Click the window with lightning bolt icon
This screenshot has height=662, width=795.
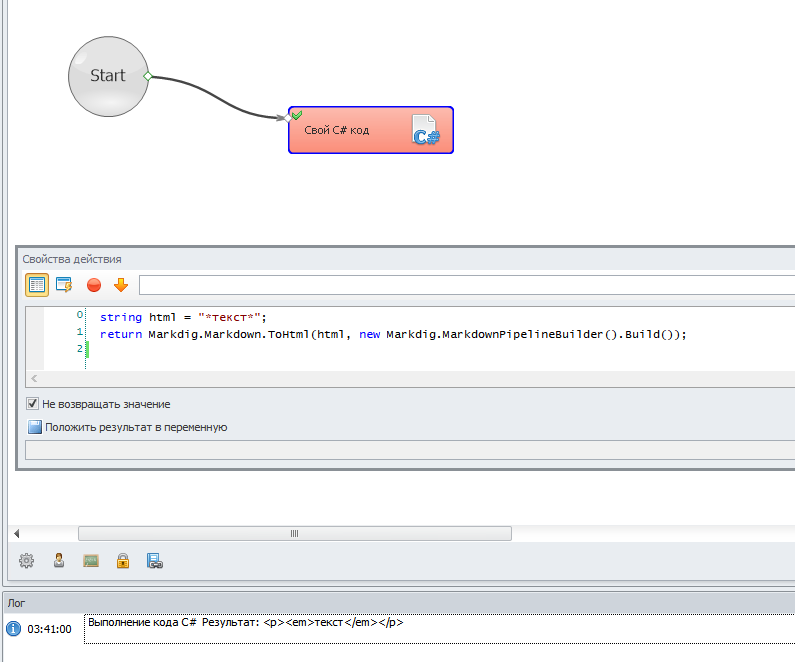click(x=64, y=285)
